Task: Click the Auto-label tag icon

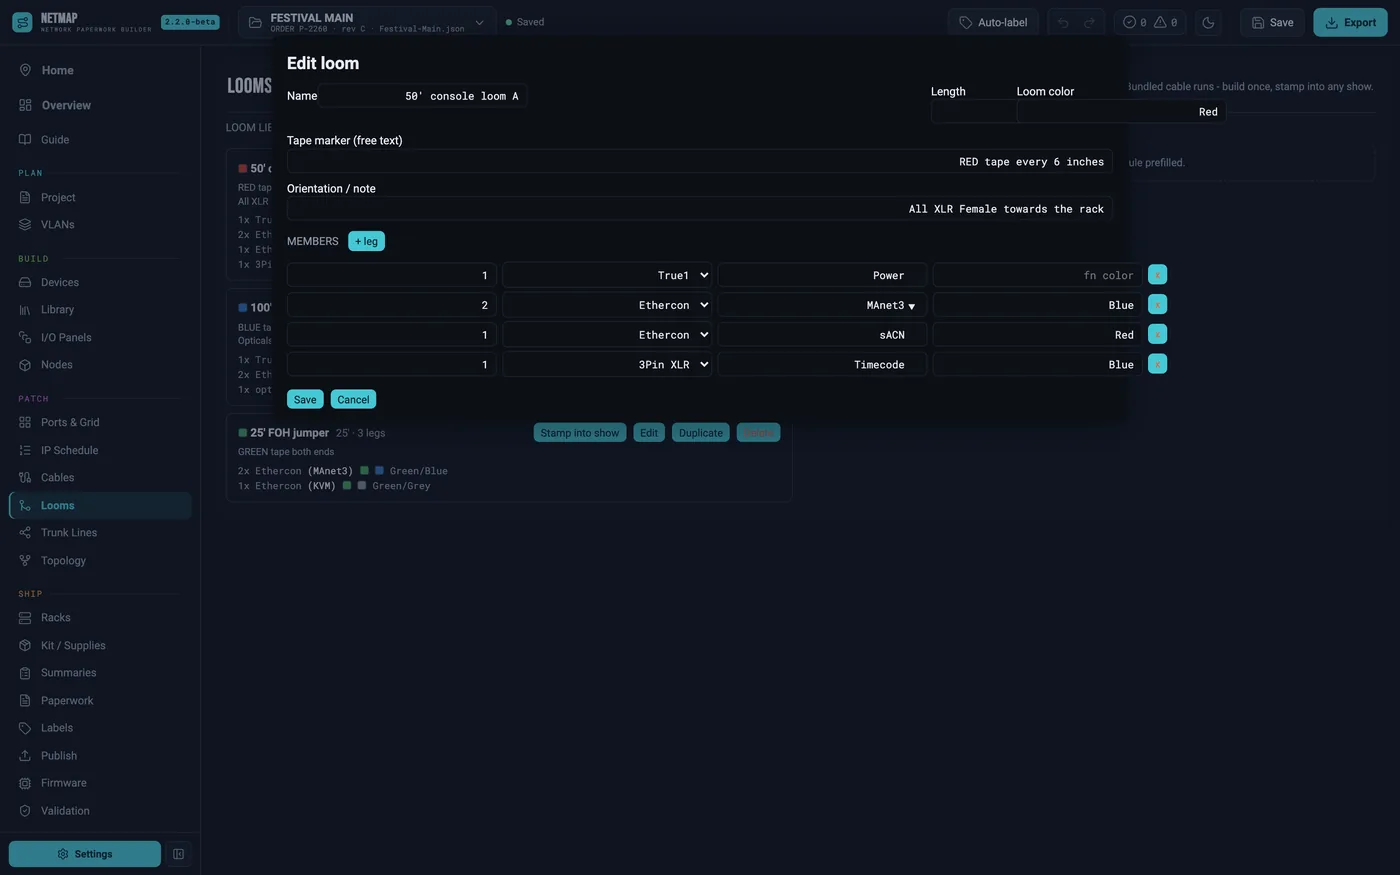Action: coord(965,22)
